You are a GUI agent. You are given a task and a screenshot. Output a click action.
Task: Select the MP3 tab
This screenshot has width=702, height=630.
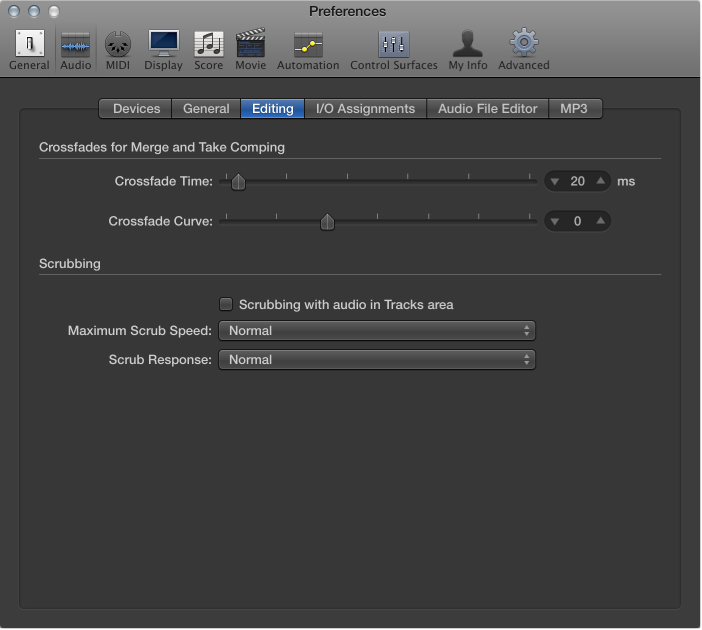(574, 109)
